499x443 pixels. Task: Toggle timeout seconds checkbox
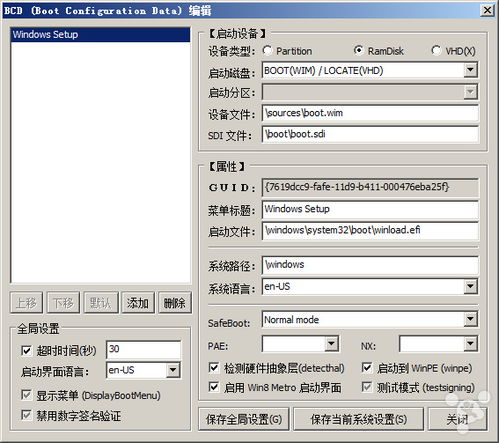tap(26, 350)
